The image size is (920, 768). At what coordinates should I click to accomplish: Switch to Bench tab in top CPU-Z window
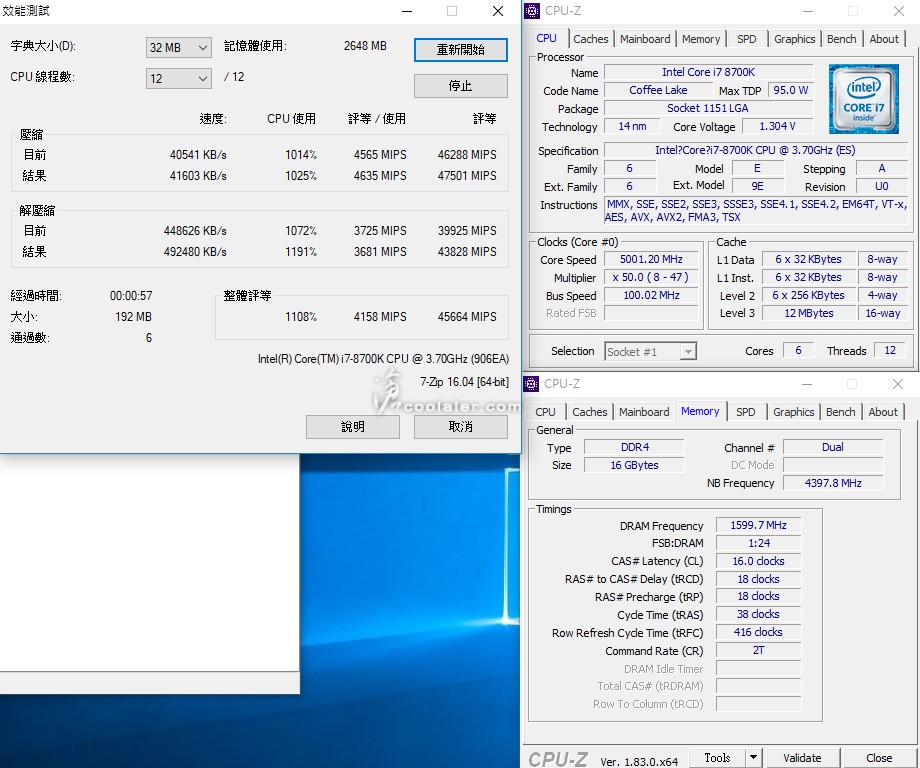tap(841, 39)
